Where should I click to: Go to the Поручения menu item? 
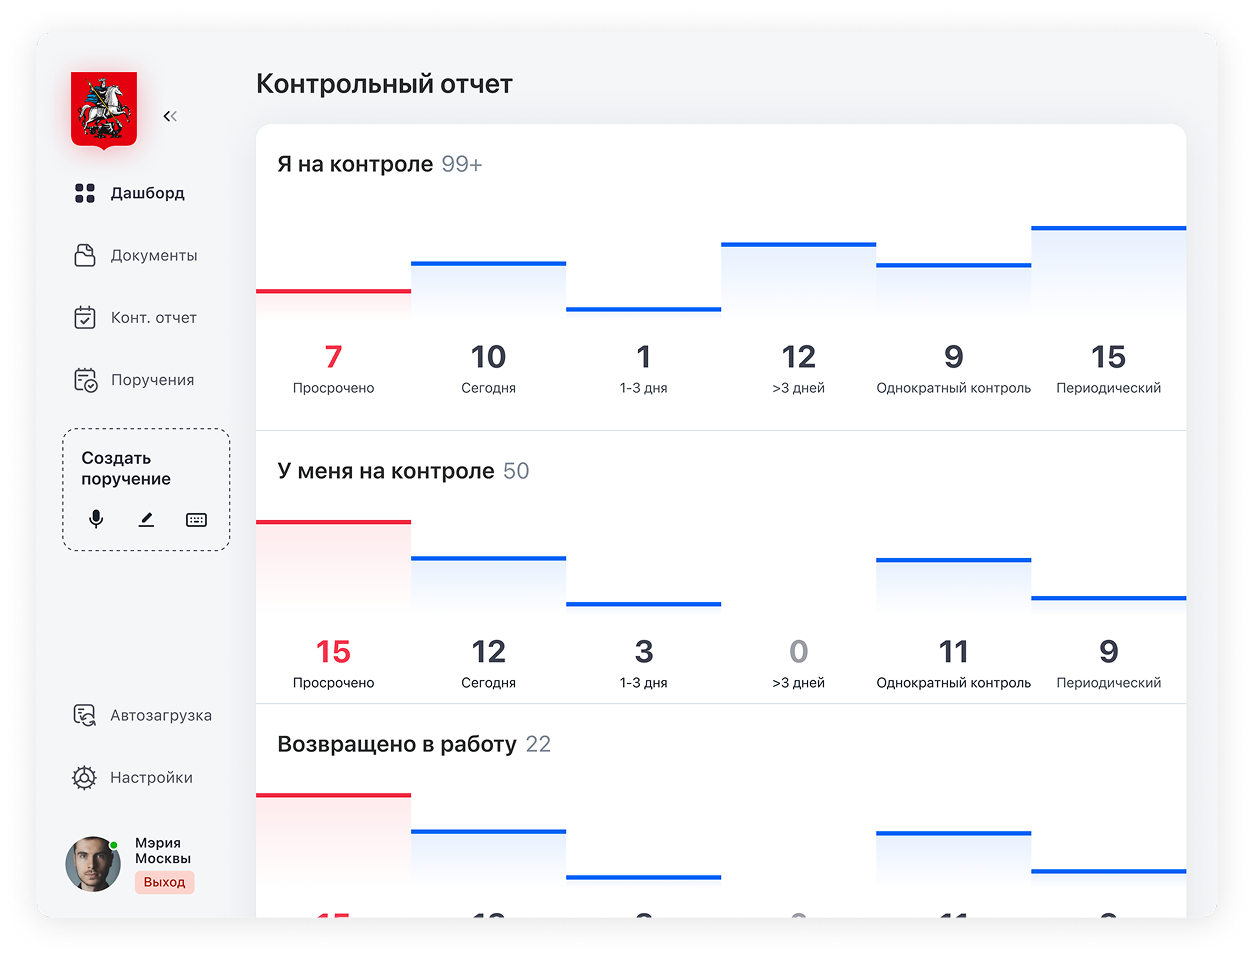click(x=152, y=380)
